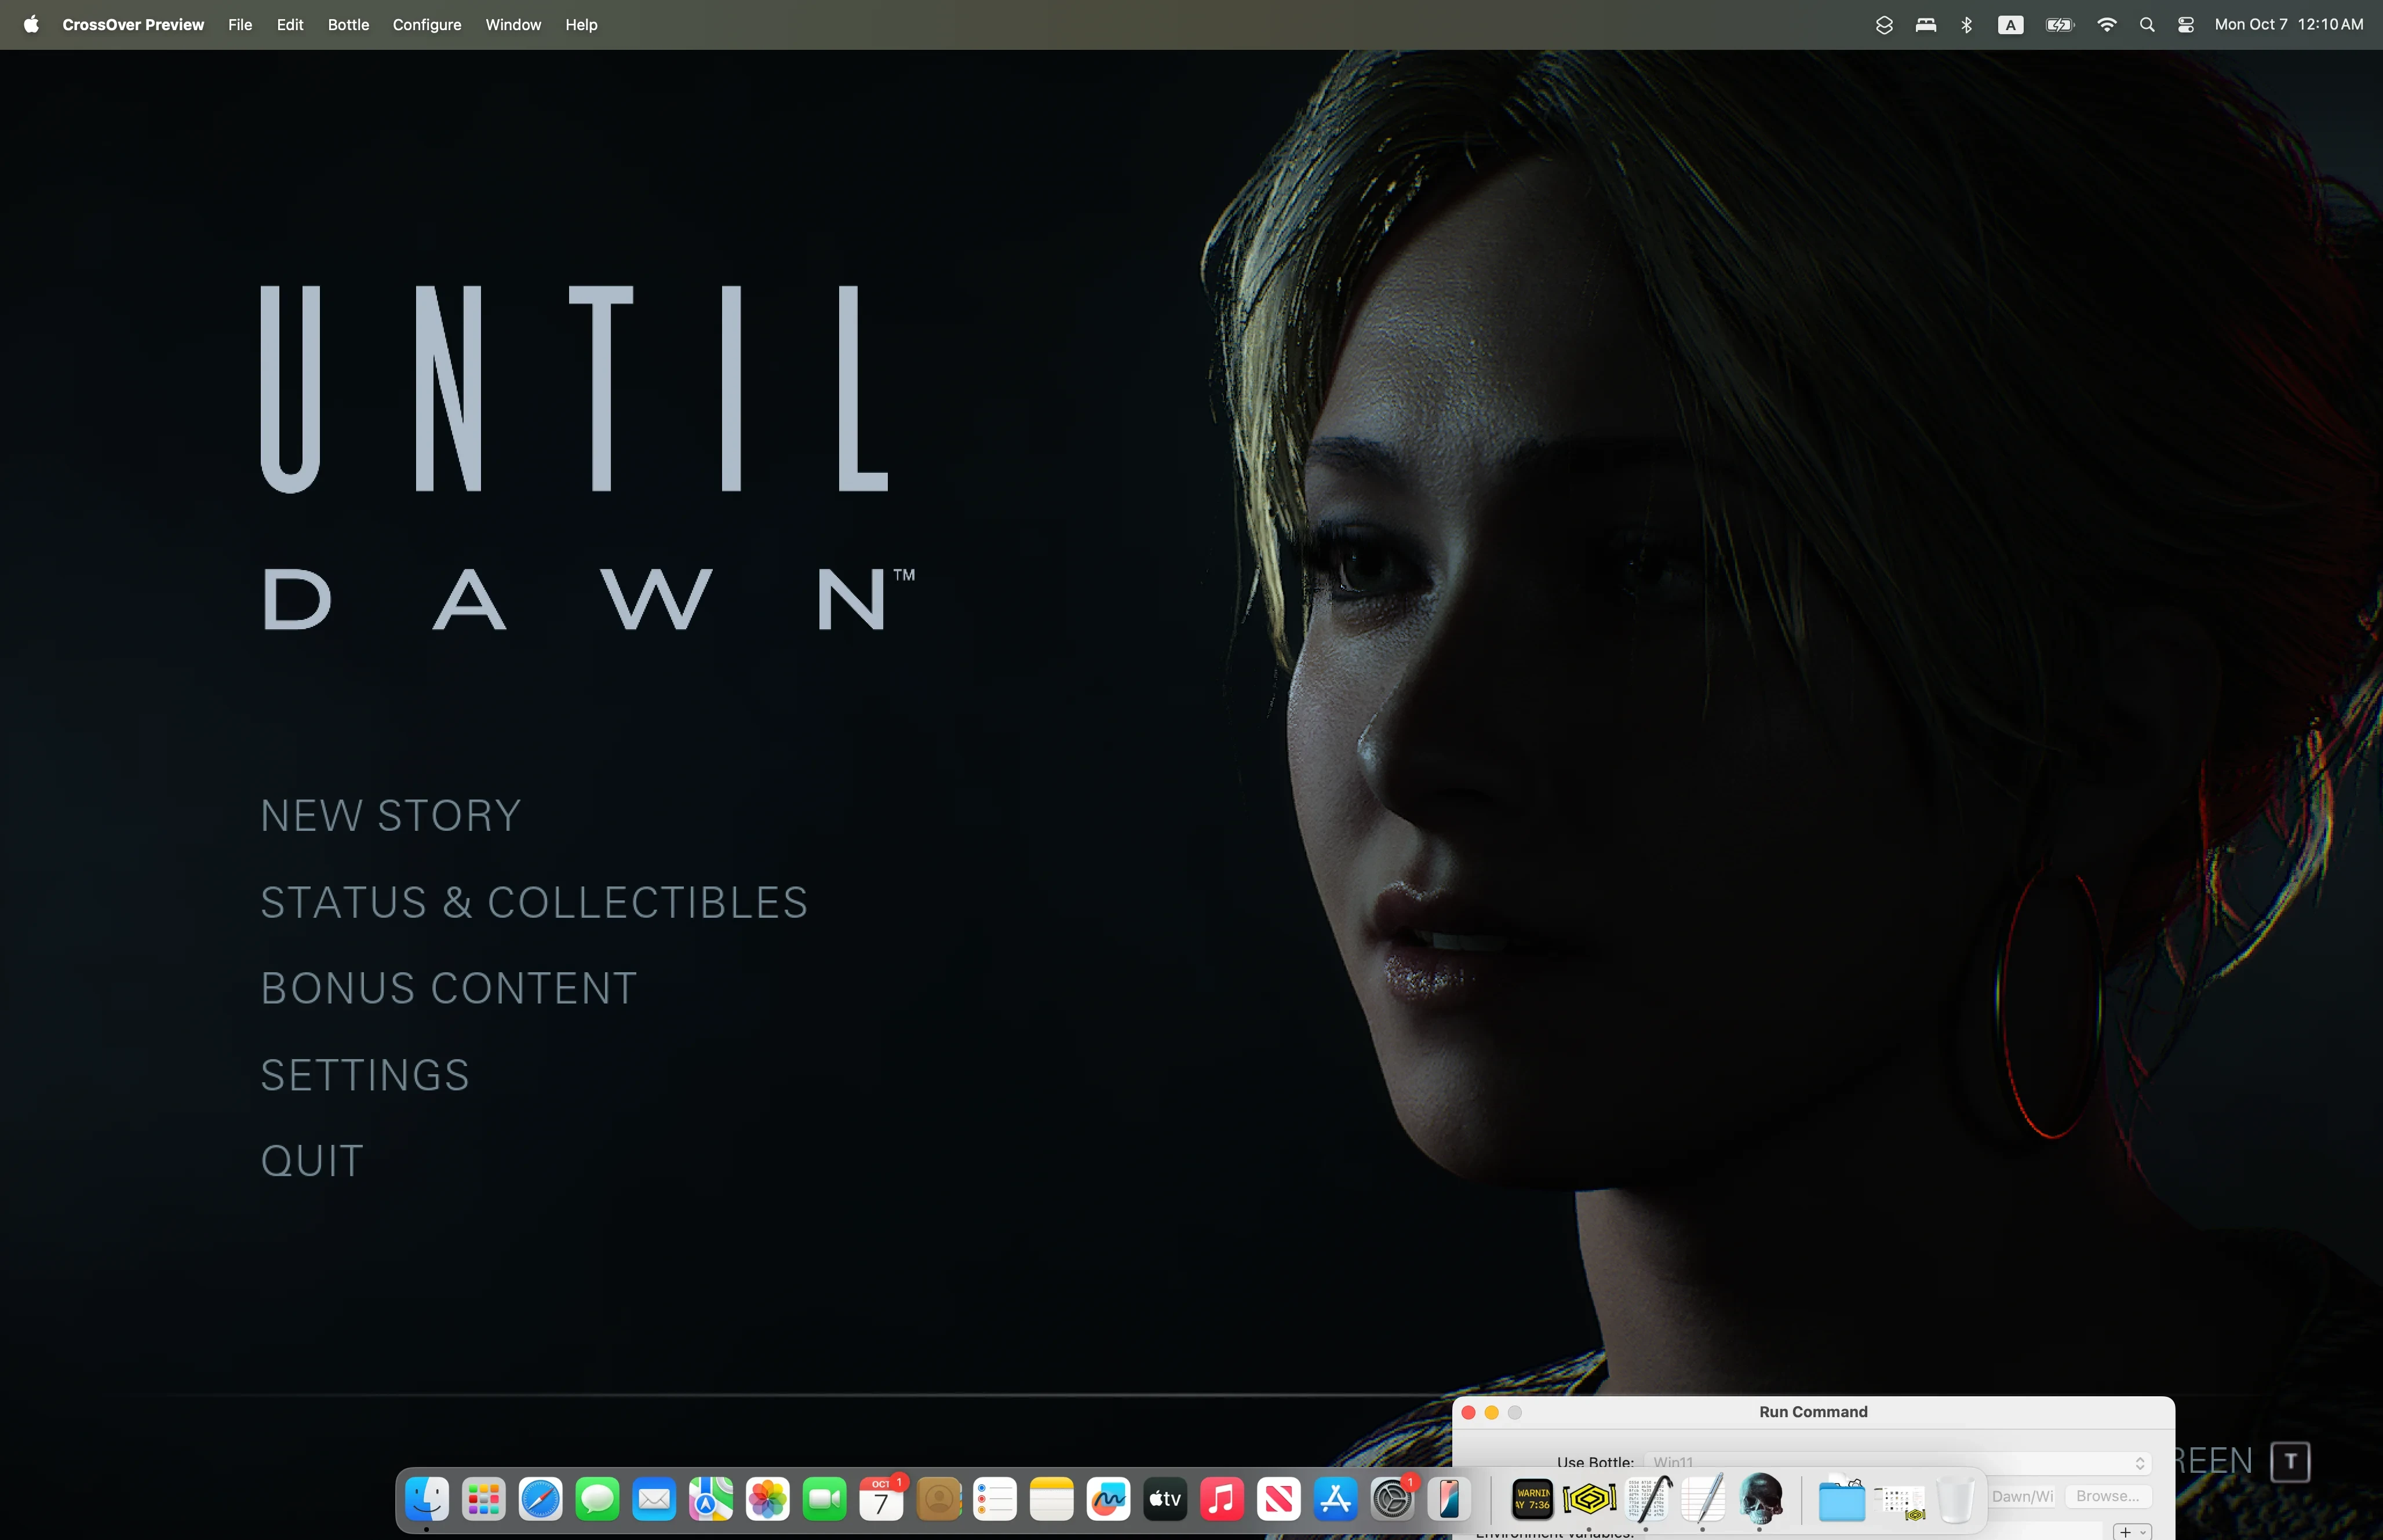
Task: Open the blue folder icon near the Trash
Action: click(x=1841, y=1500)
